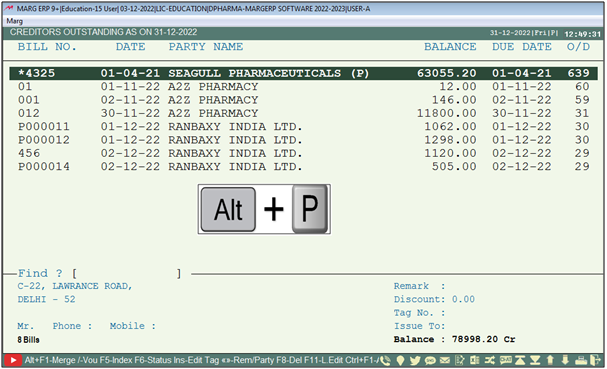Click the location pin icon
The image size is (607, 369).
pyautogui.click(x=401, y=360)
